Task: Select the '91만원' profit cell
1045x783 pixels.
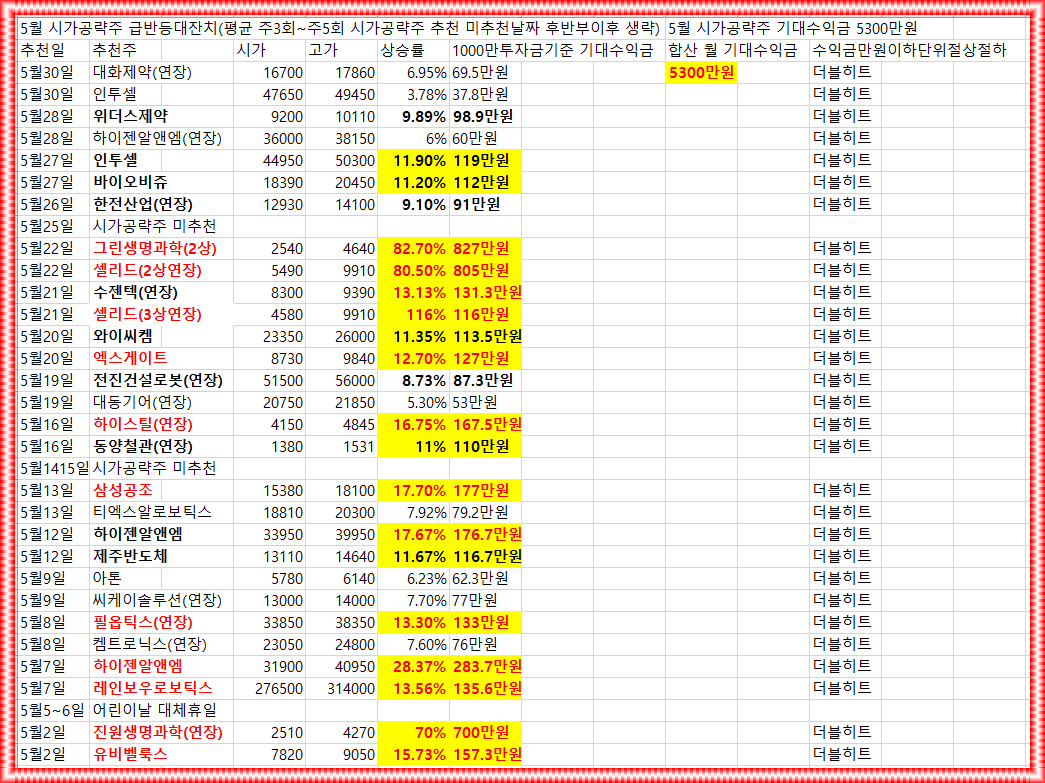Action: [x=485, y=204]
